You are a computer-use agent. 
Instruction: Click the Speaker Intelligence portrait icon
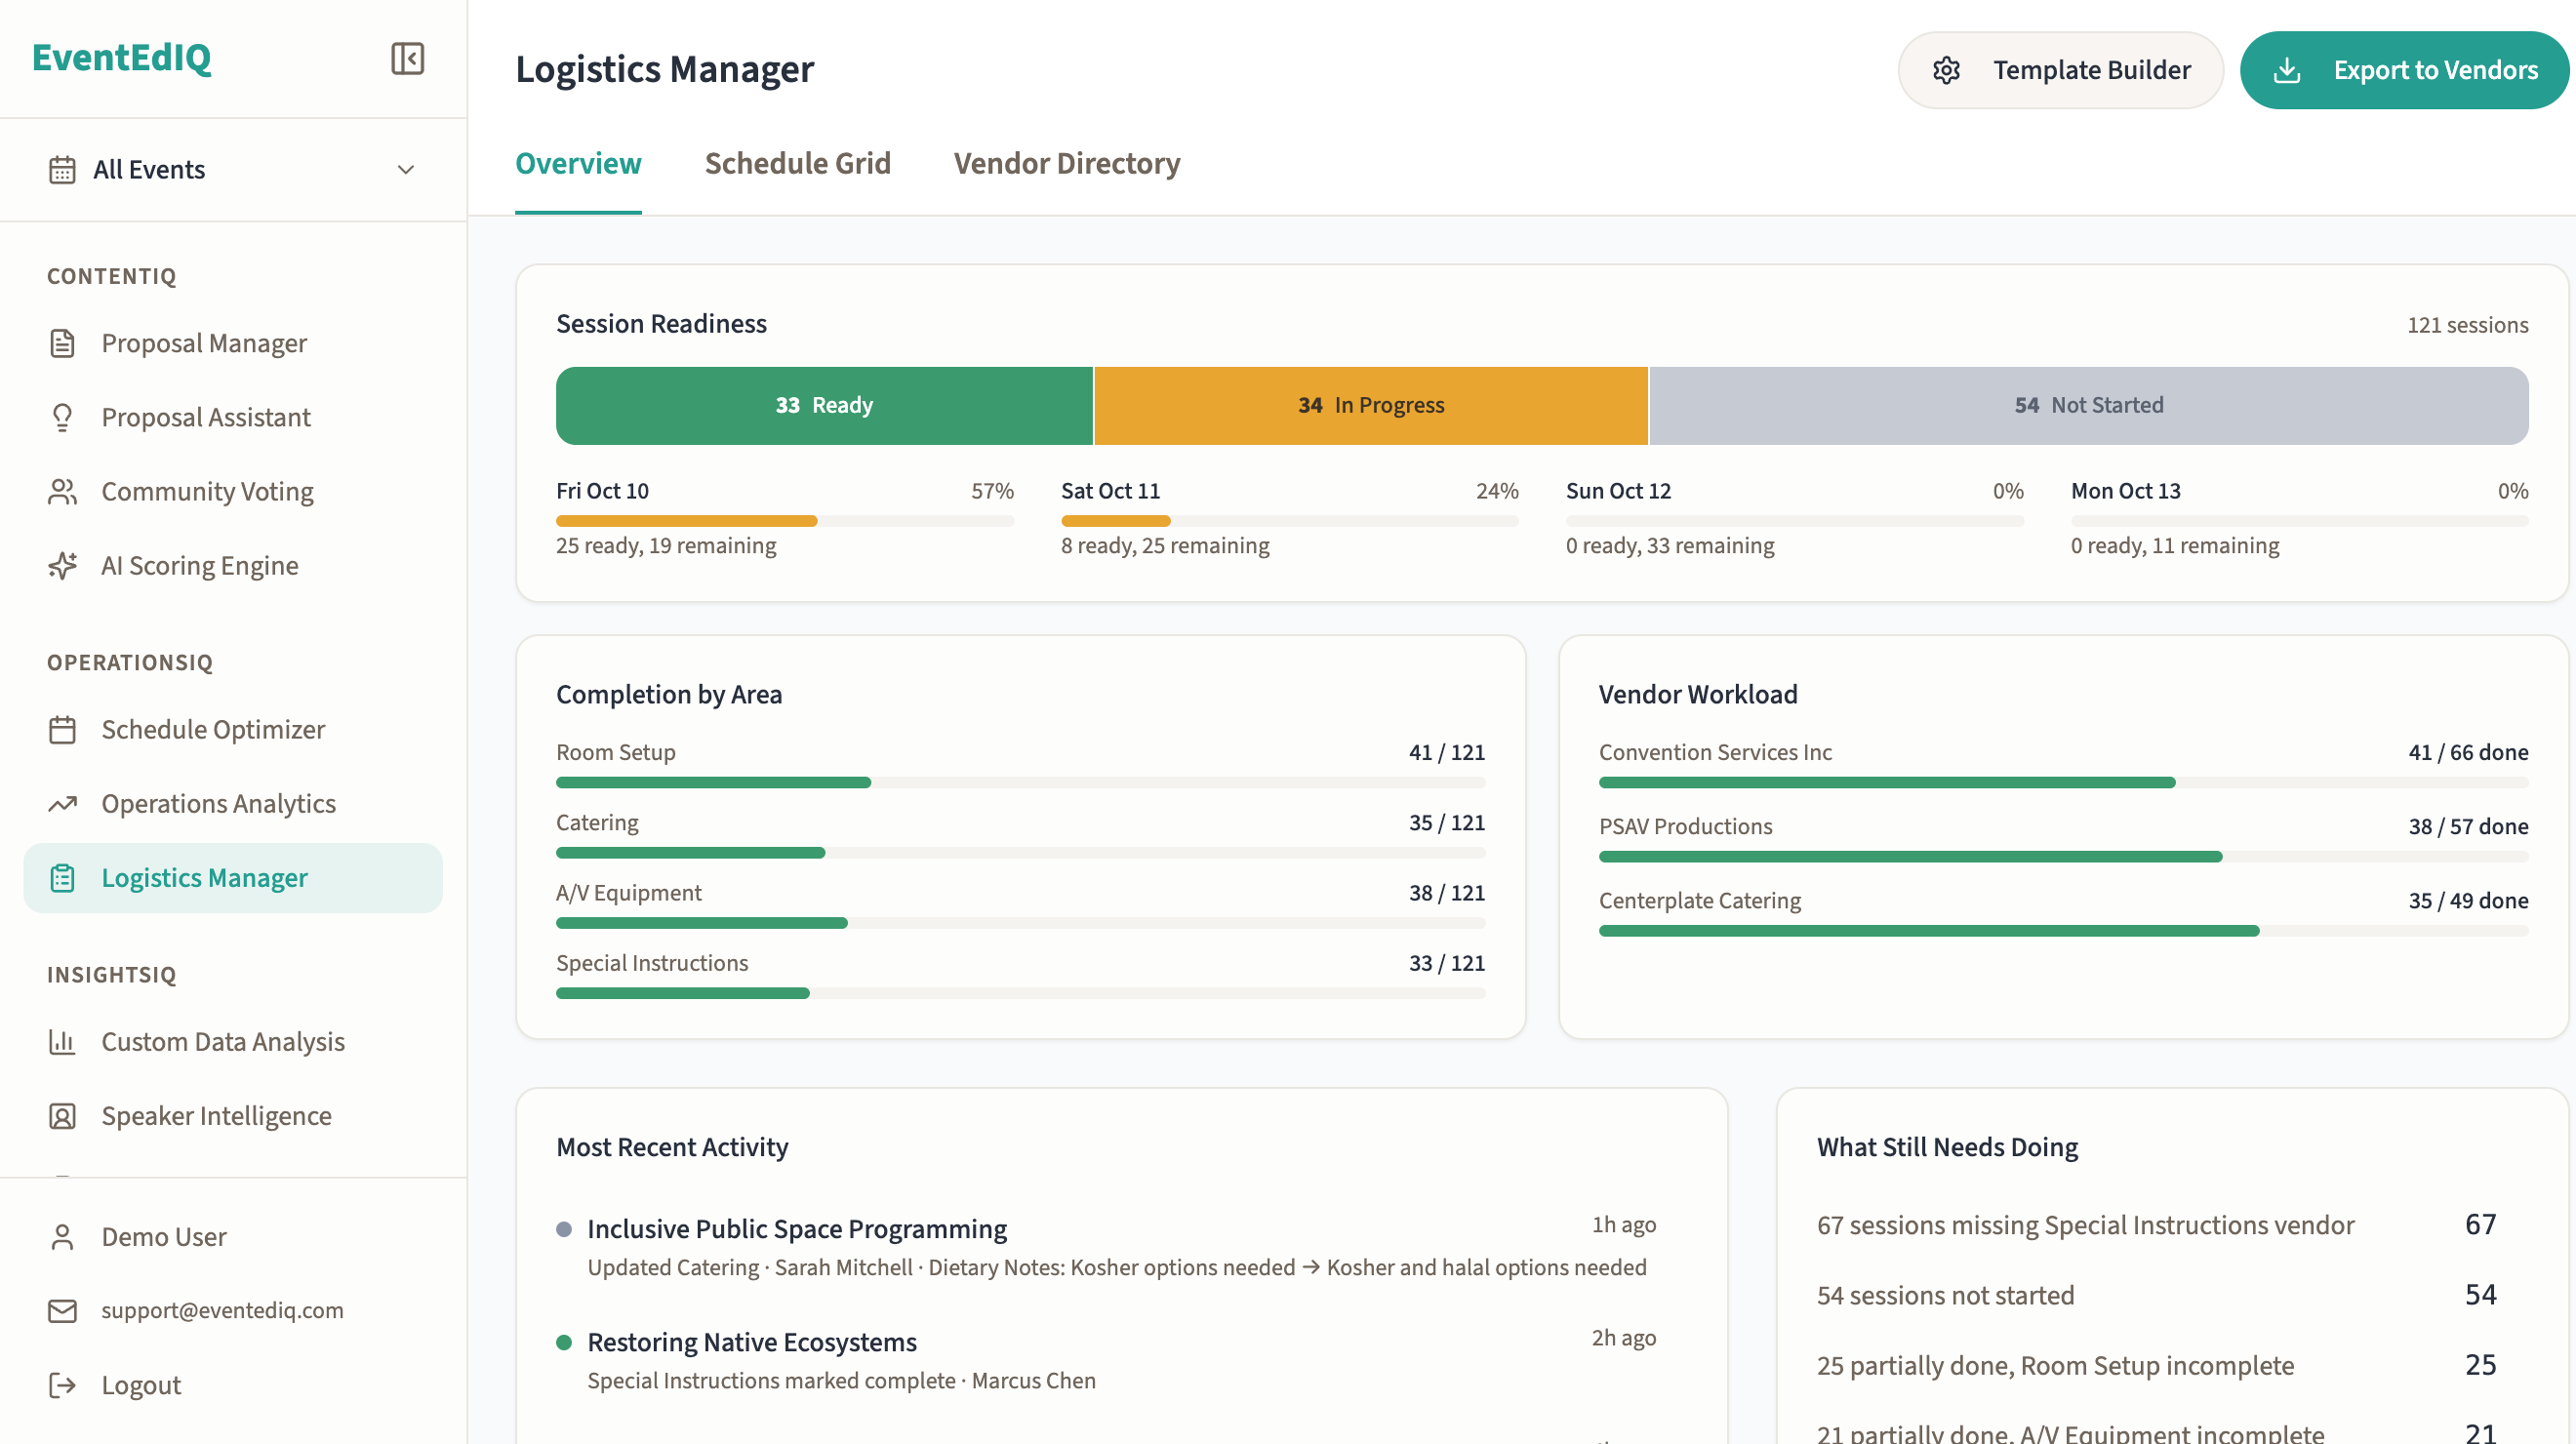tap(62, 1115)
